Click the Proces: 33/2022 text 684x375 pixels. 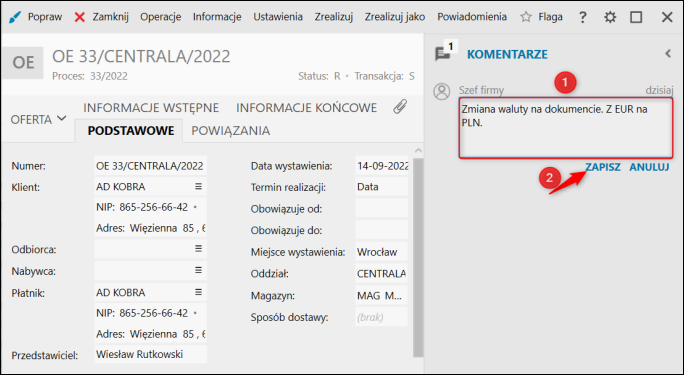pyautogui.click(x=90, y=76)
